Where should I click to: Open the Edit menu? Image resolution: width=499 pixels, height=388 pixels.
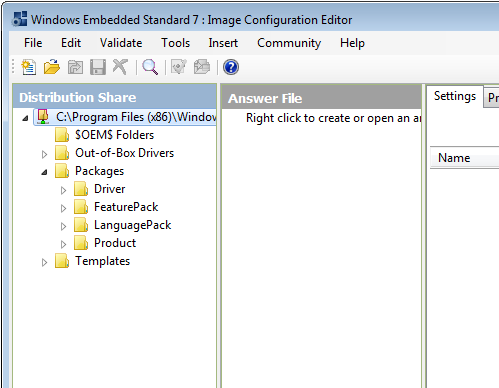[x=71, y=43]
